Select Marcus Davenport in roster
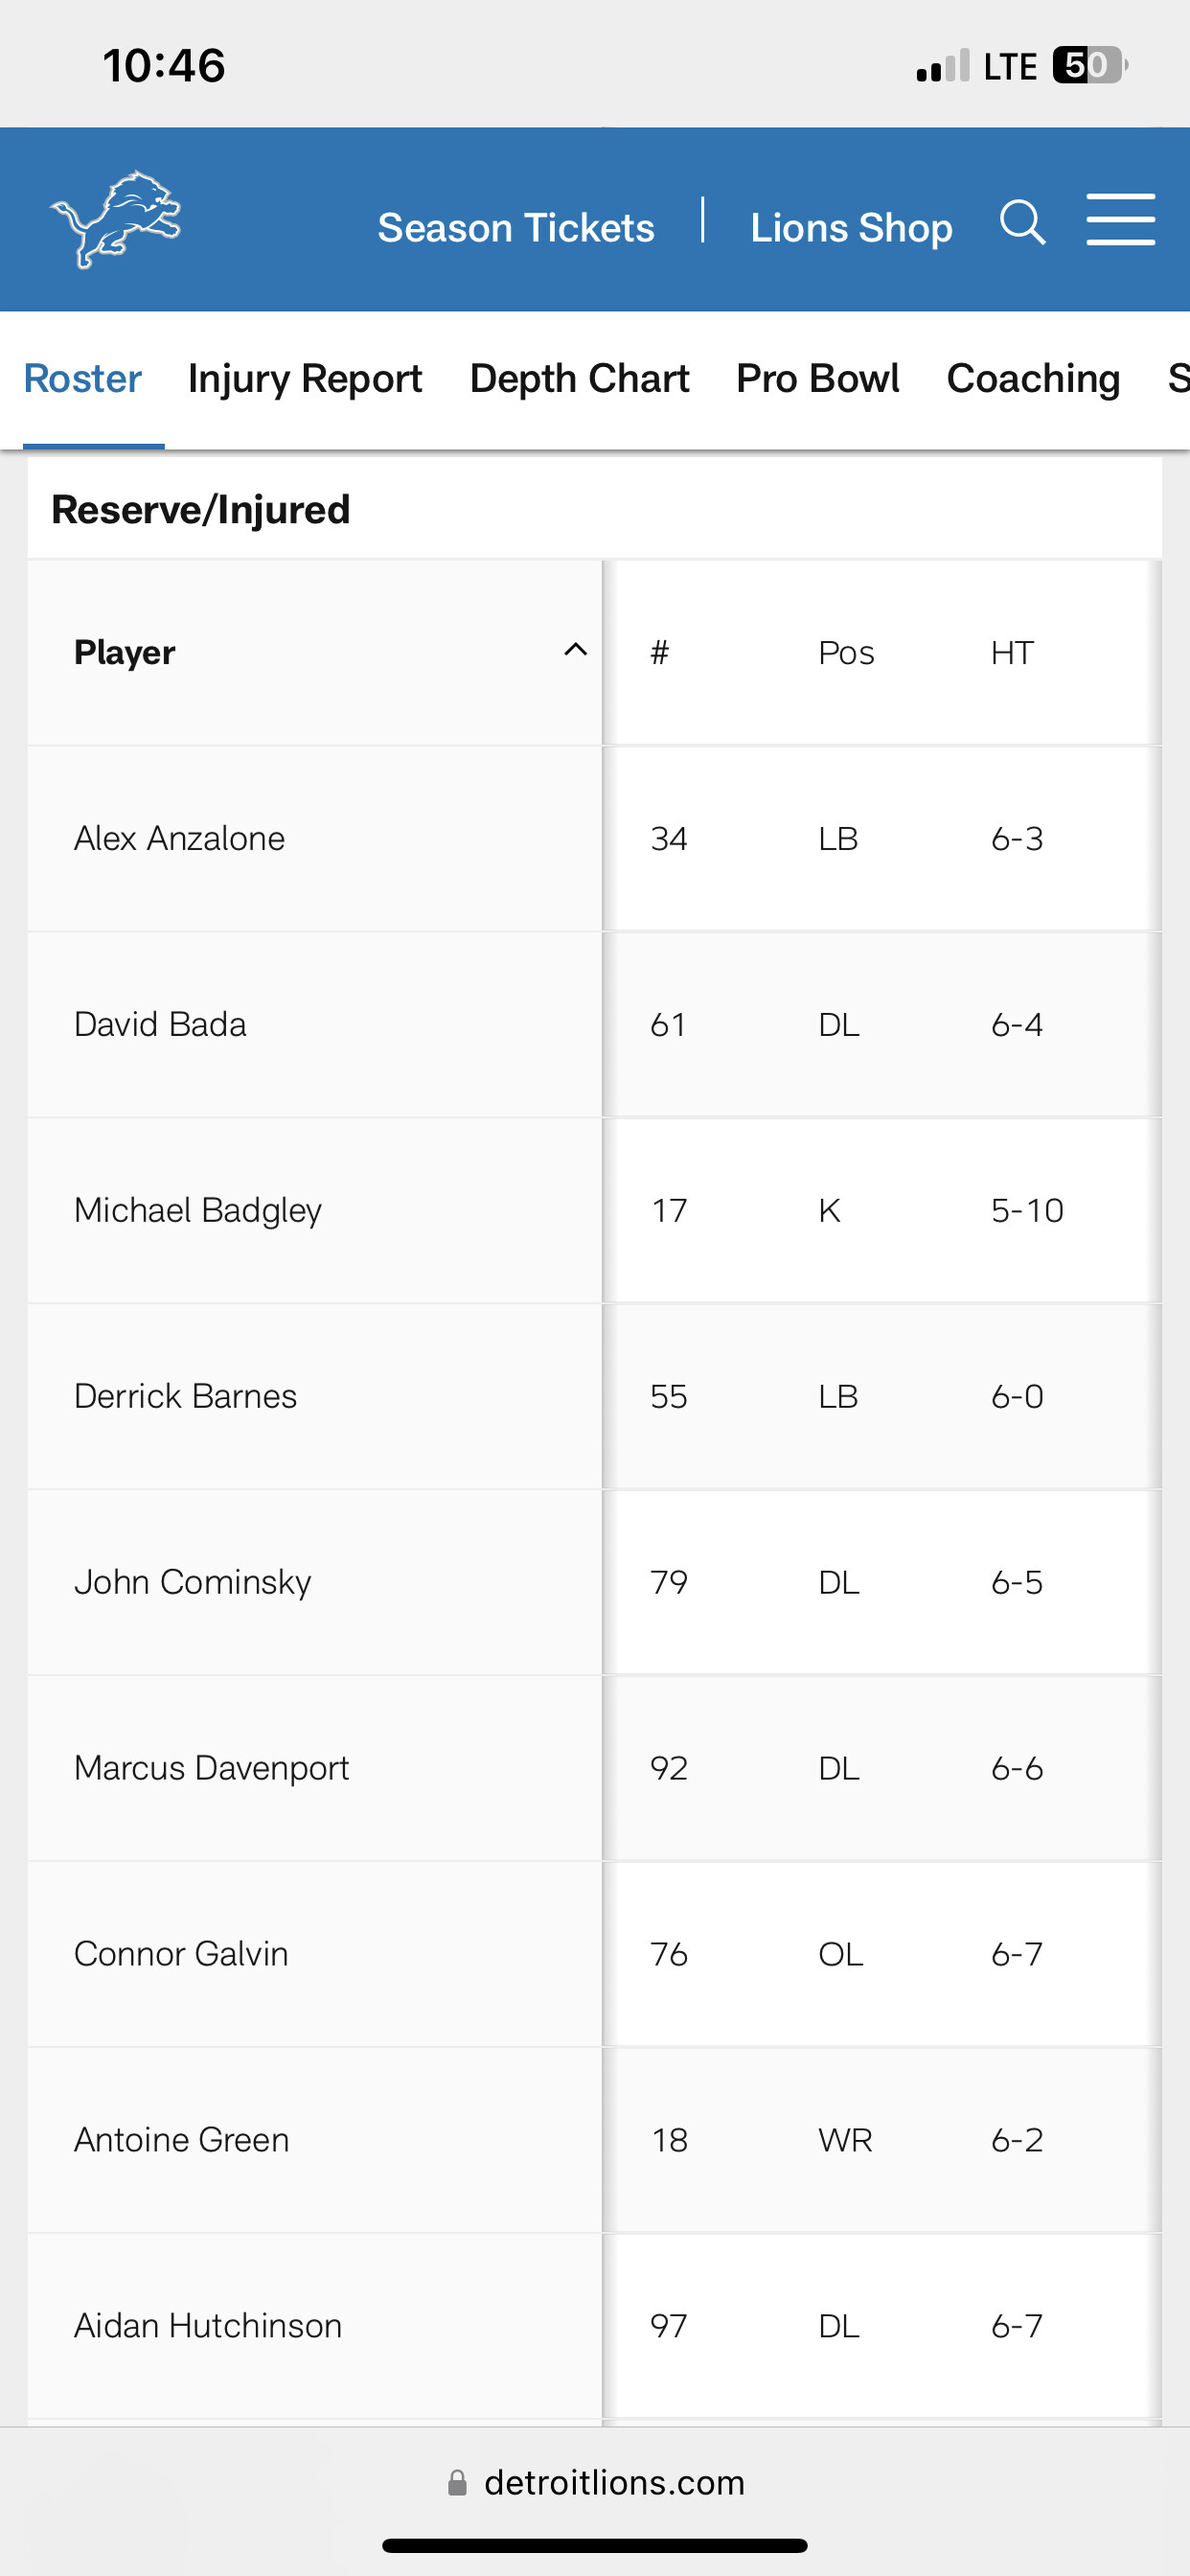The height and width of the screenshot is (2576, 1190). [212, 1768]
